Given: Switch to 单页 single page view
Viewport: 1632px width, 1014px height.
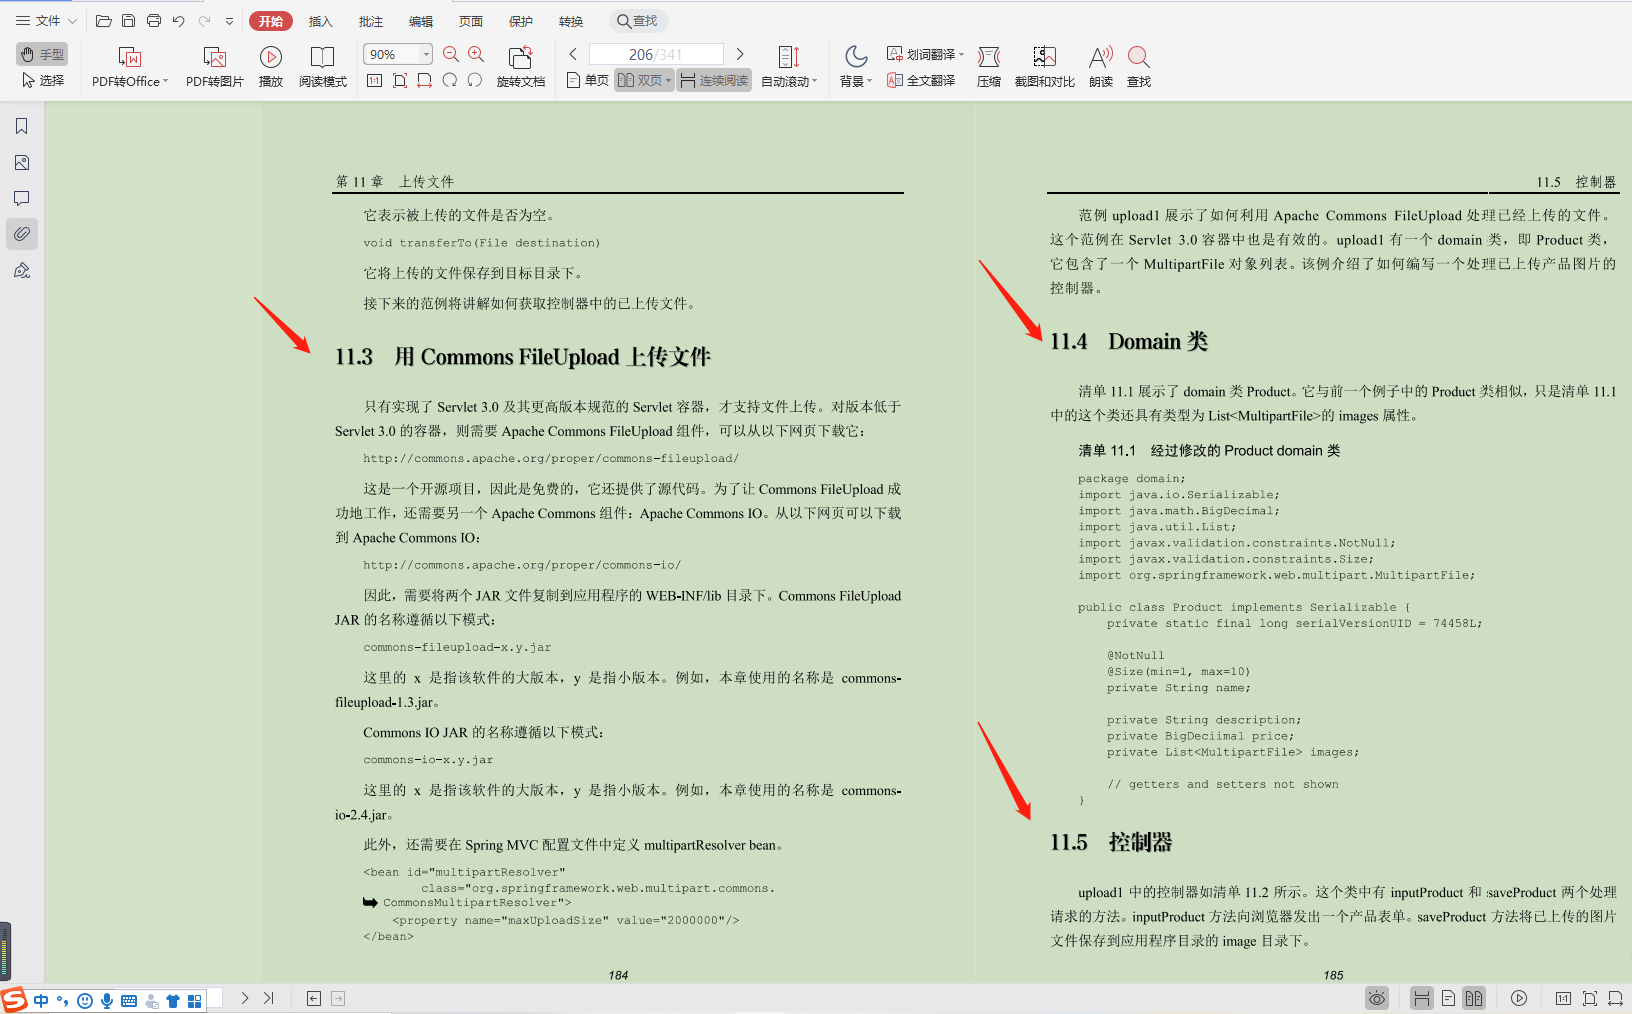Looking at the screenshot, I should [588, 80].
